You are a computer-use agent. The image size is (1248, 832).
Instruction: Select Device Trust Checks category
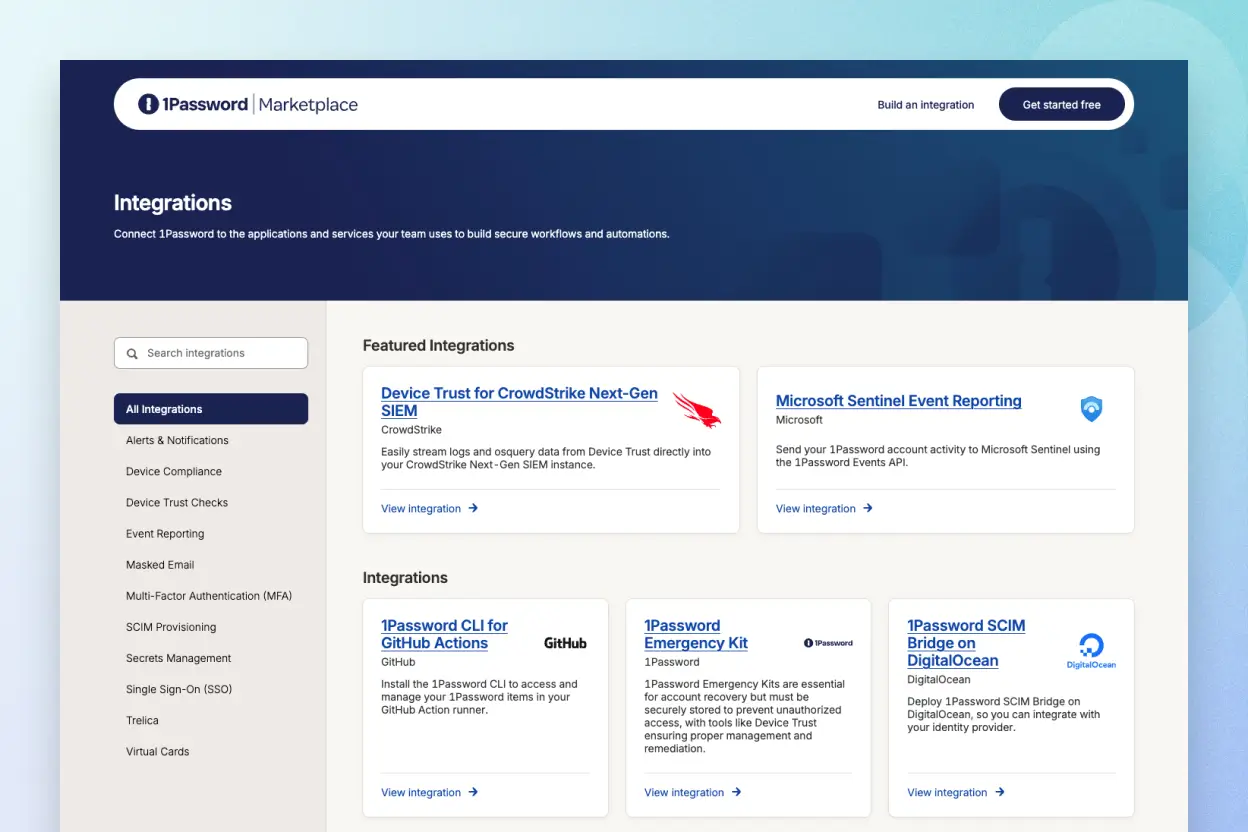pyautogui.click(x=211, y=502)
